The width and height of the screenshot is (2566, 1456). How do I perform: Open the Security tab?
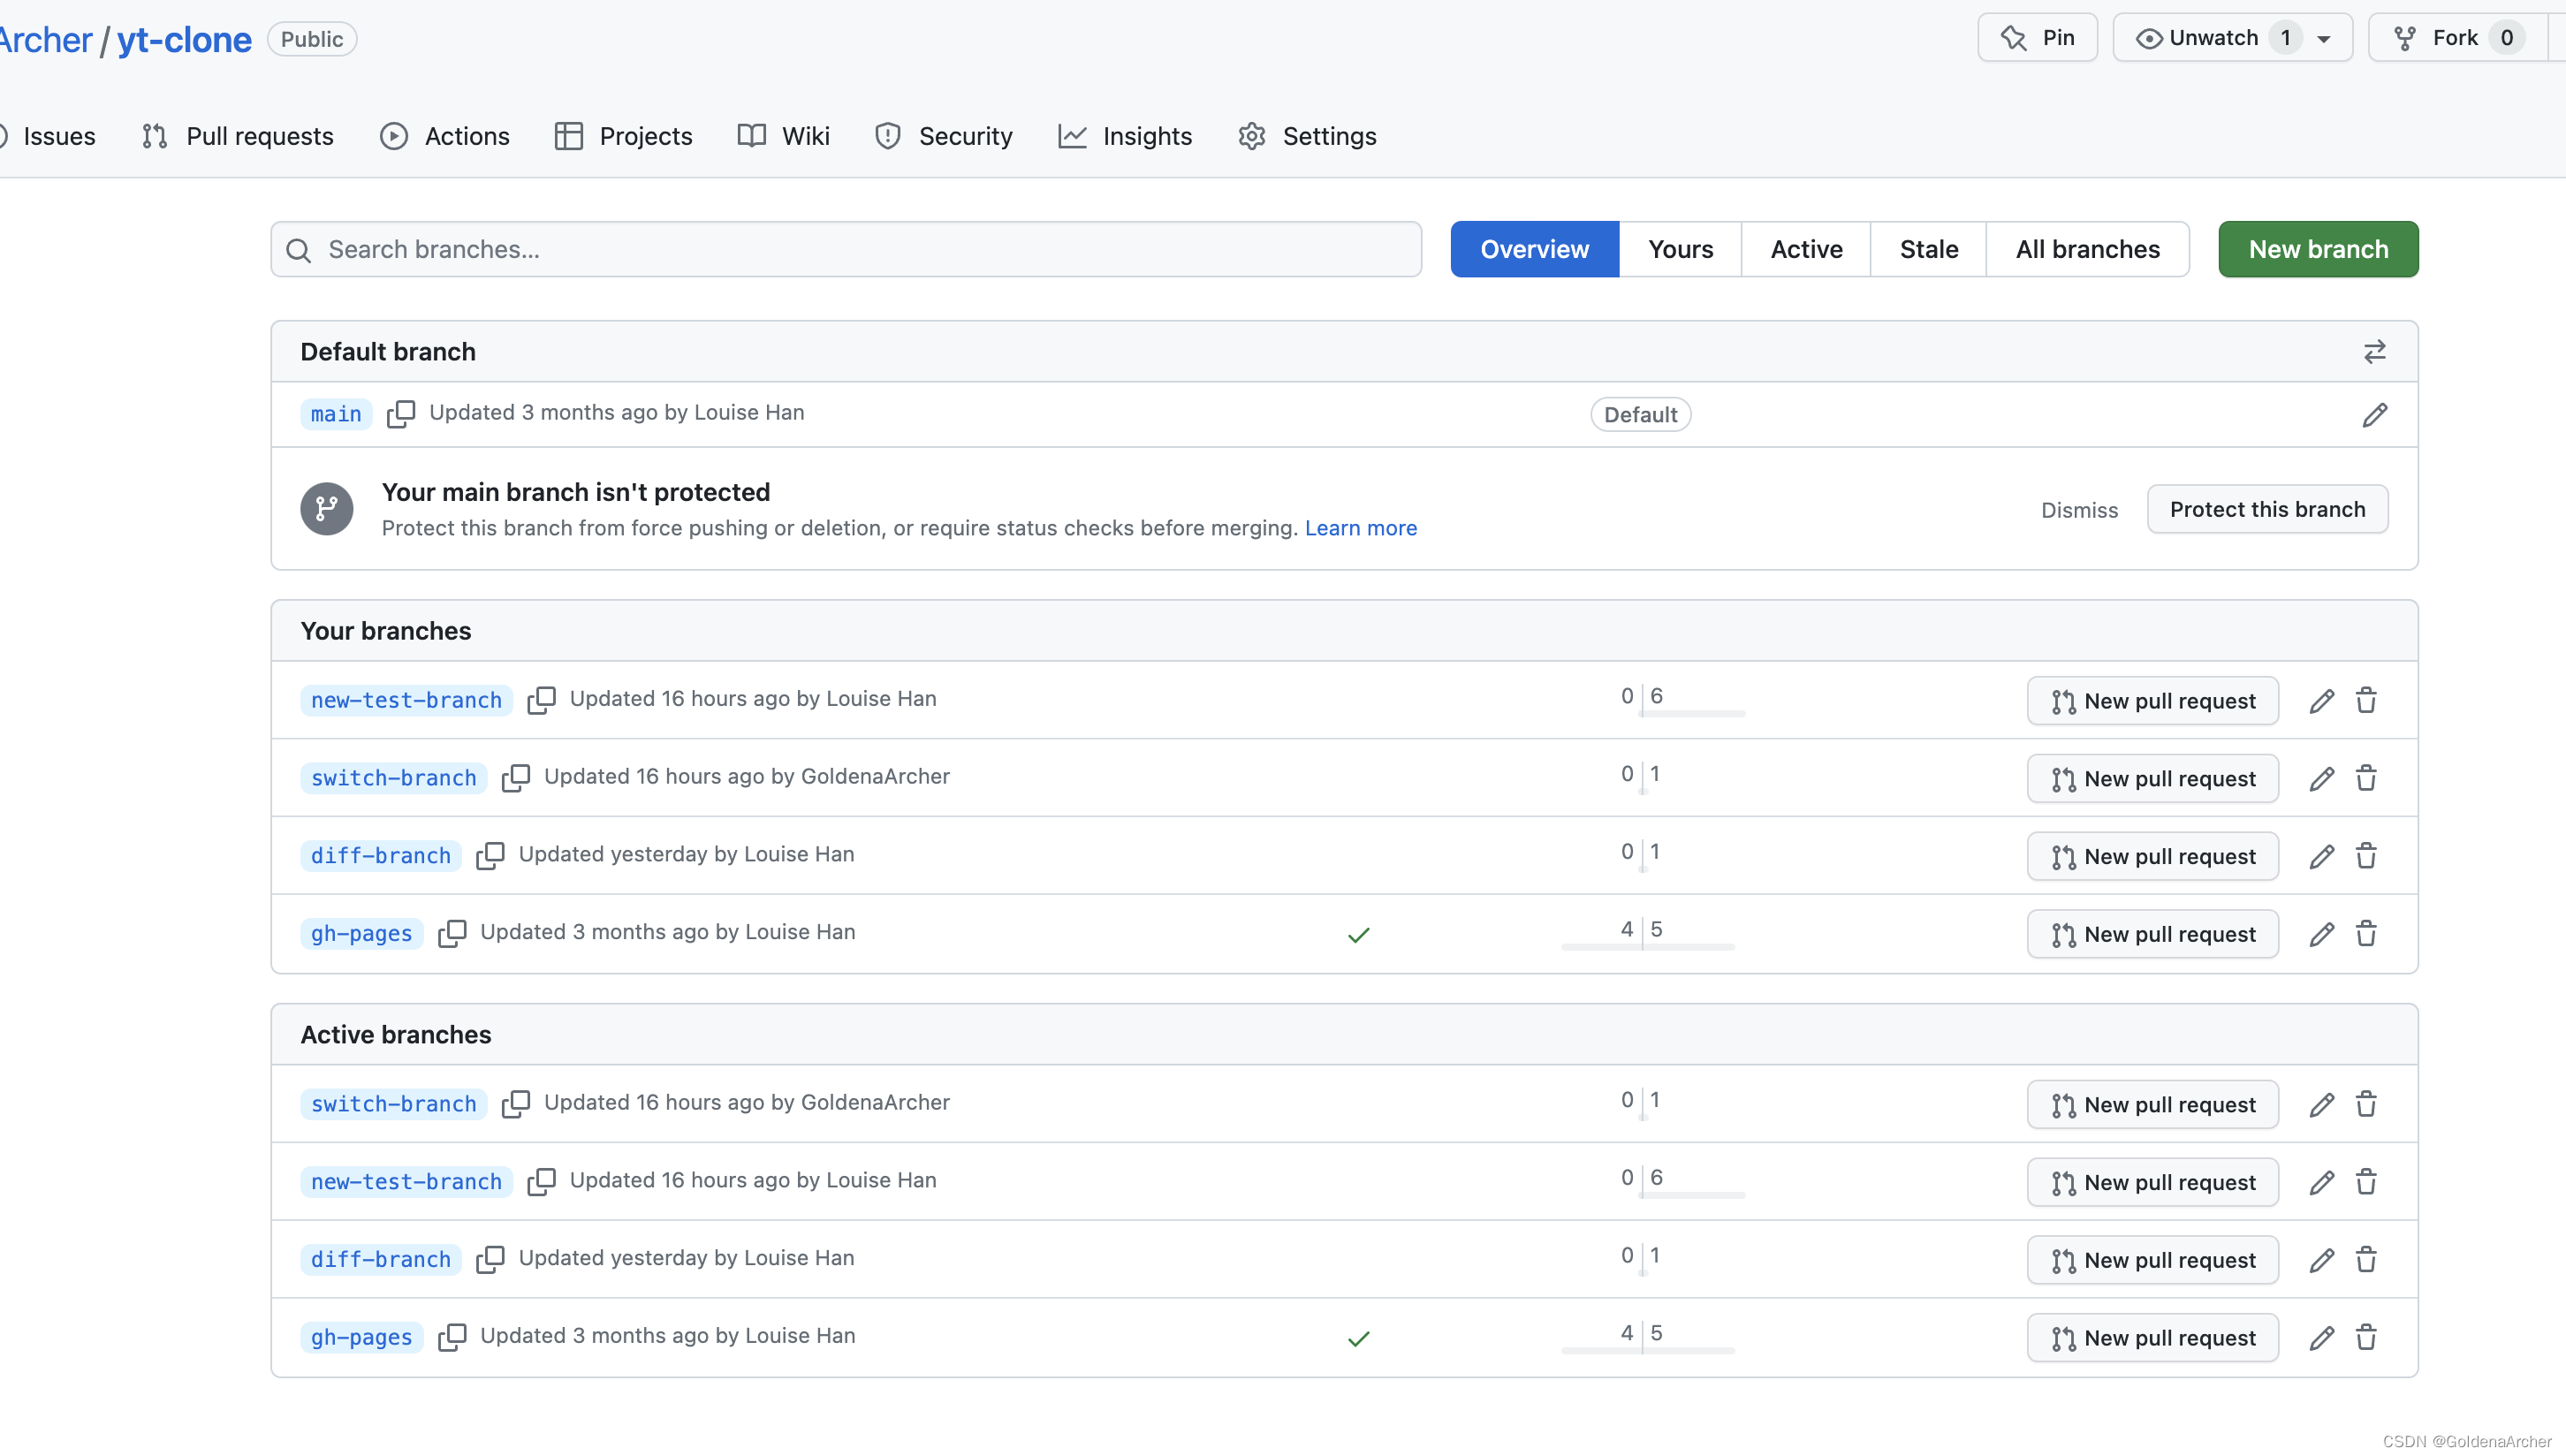944,136
